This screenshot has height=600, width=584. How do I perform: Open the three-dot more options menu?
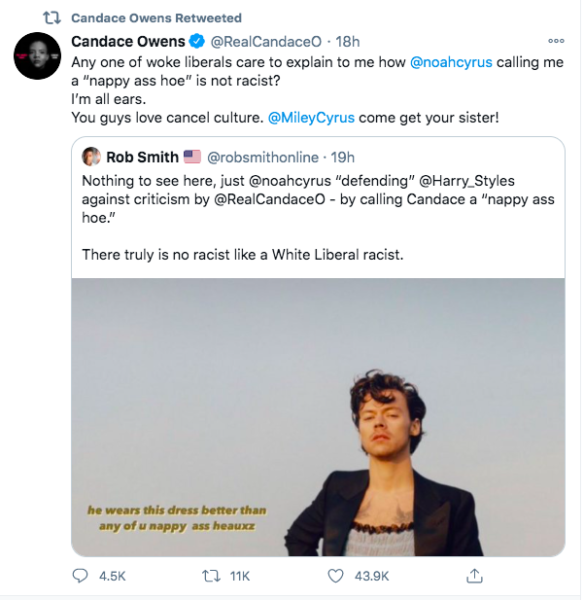tap(556, 41)
